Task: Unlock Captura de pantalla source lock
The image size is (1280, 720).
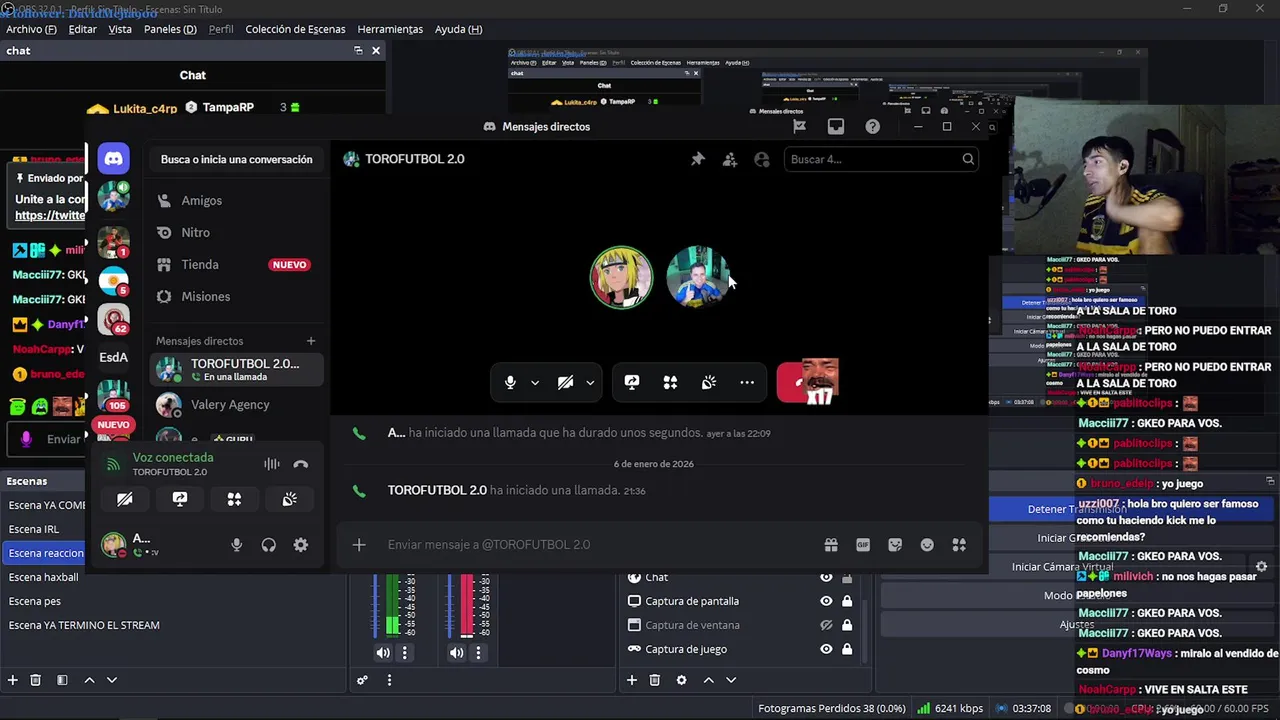Action: [847, 601]
